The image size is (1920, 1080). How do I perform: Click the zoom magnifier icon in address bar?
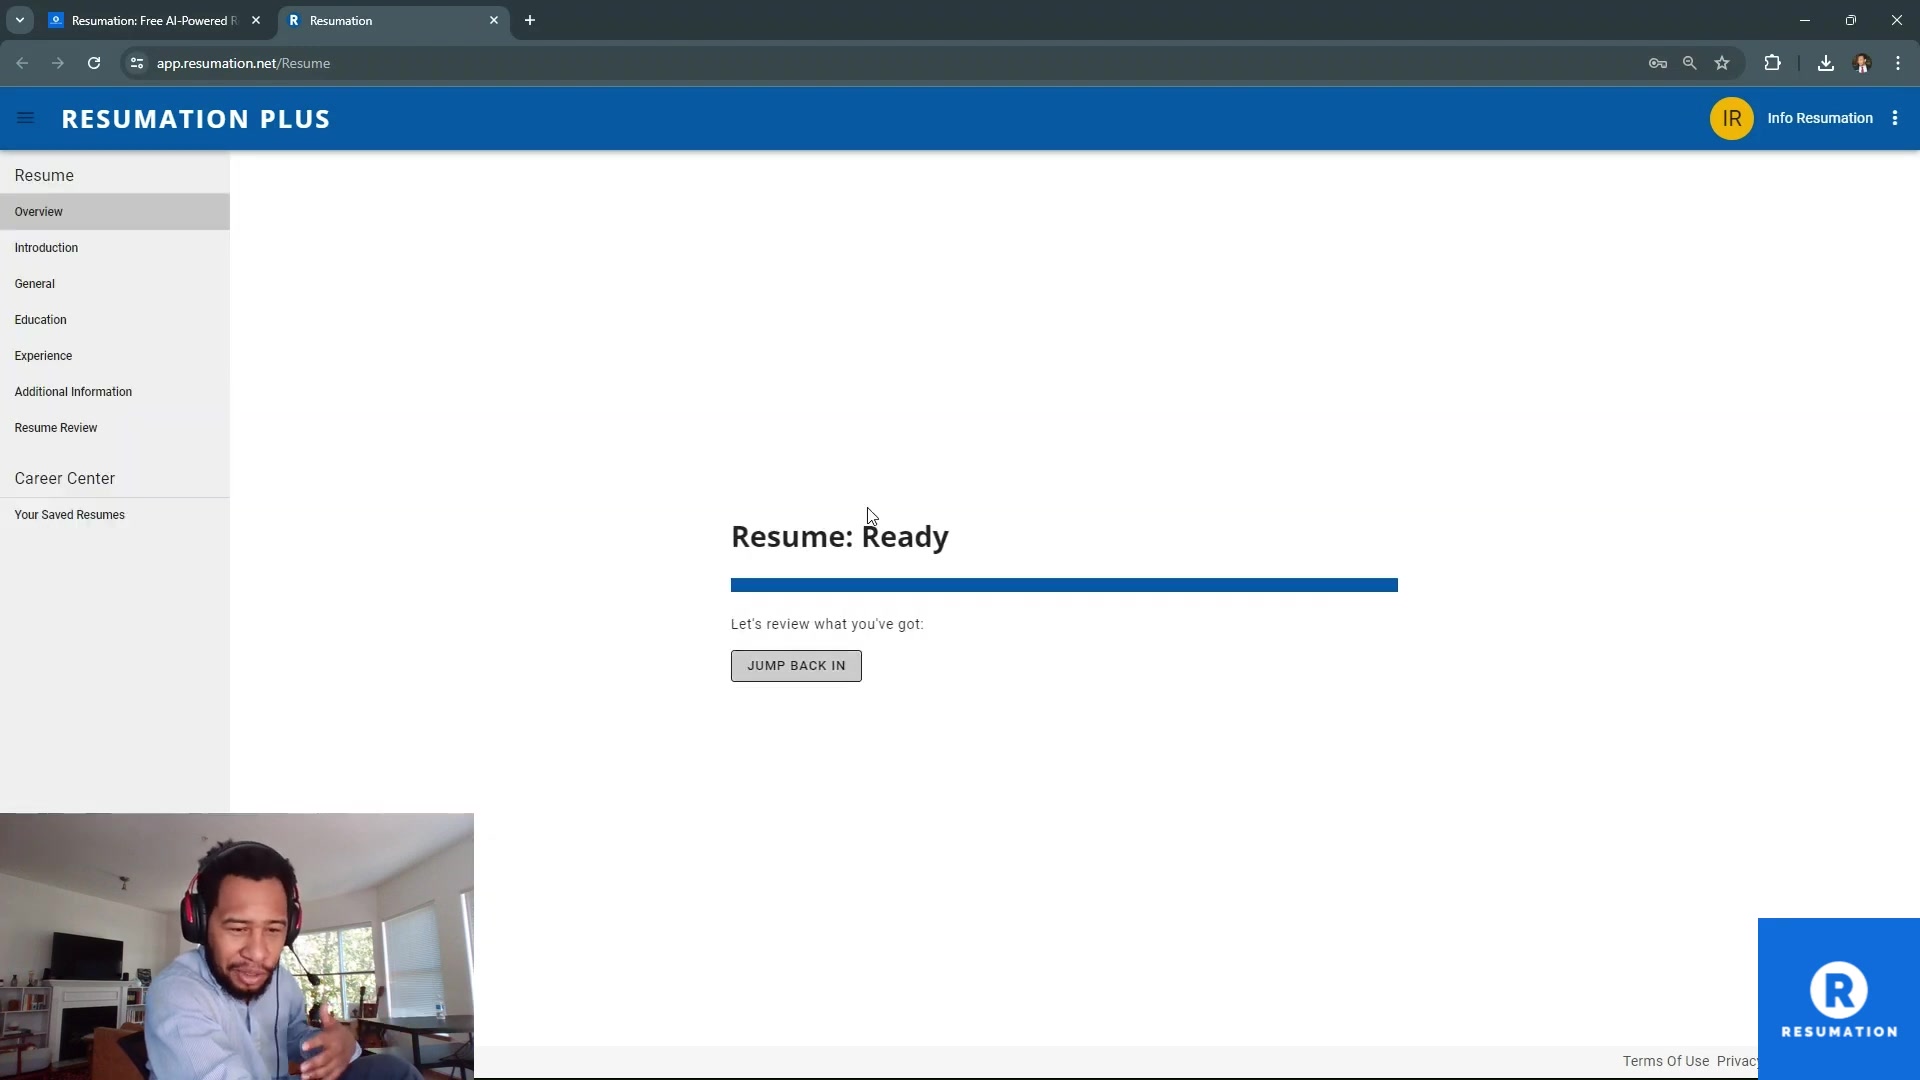pos(1690,63)
